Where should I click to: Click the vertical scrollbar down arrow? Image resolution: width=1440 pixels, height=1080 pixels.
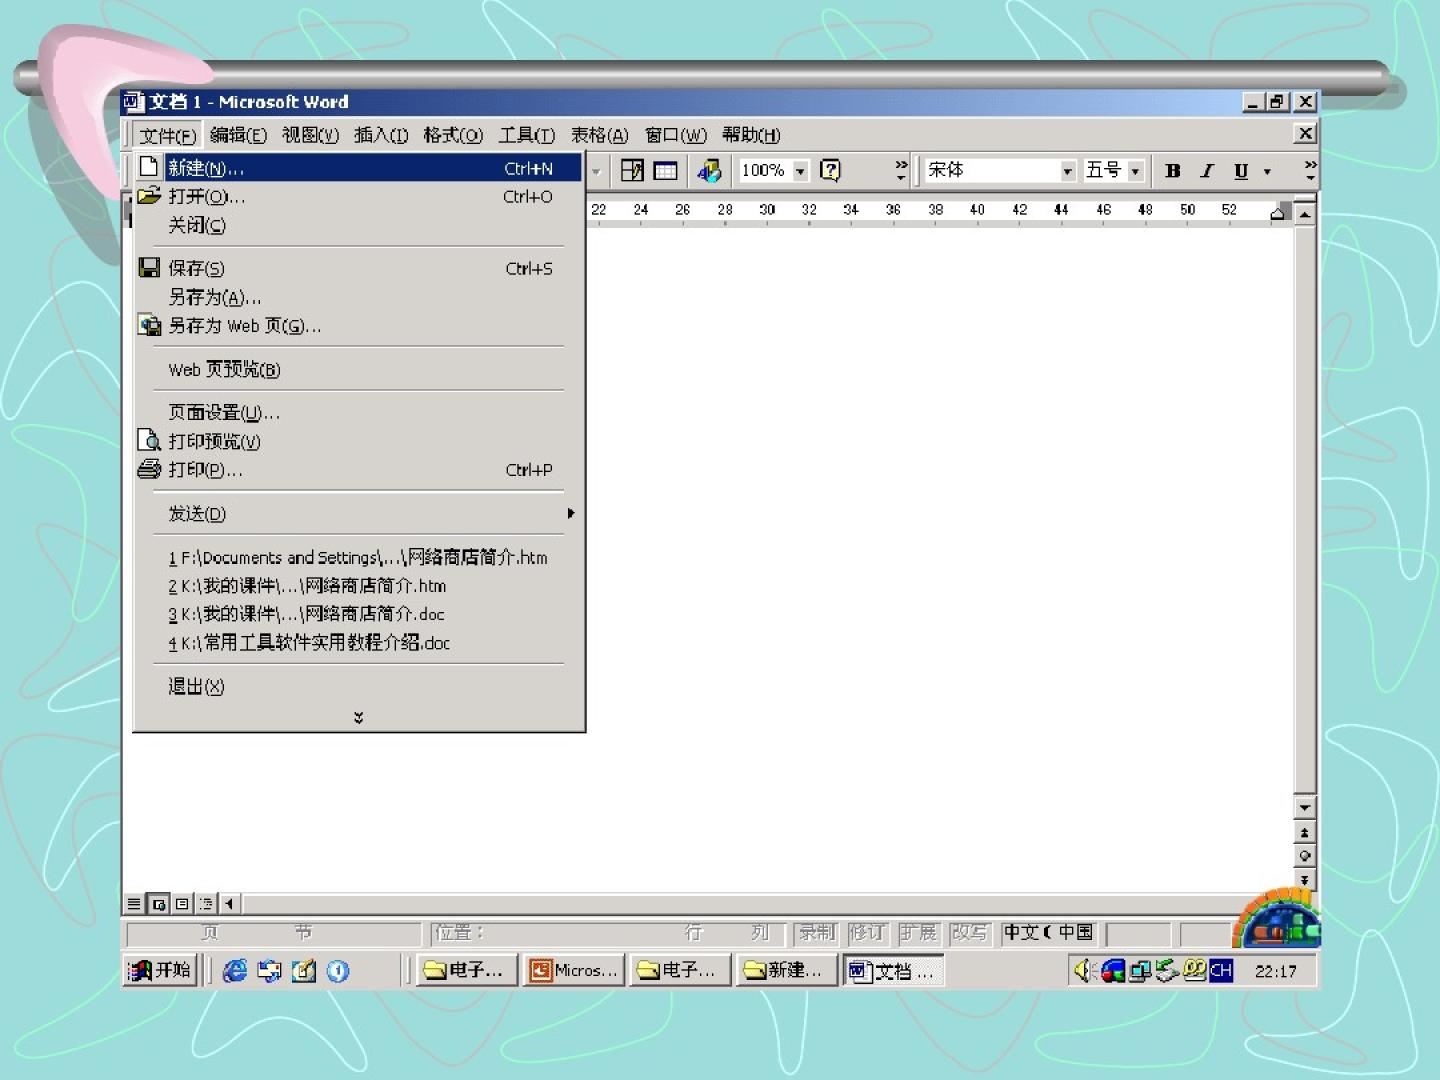(x=1304, y=807)
